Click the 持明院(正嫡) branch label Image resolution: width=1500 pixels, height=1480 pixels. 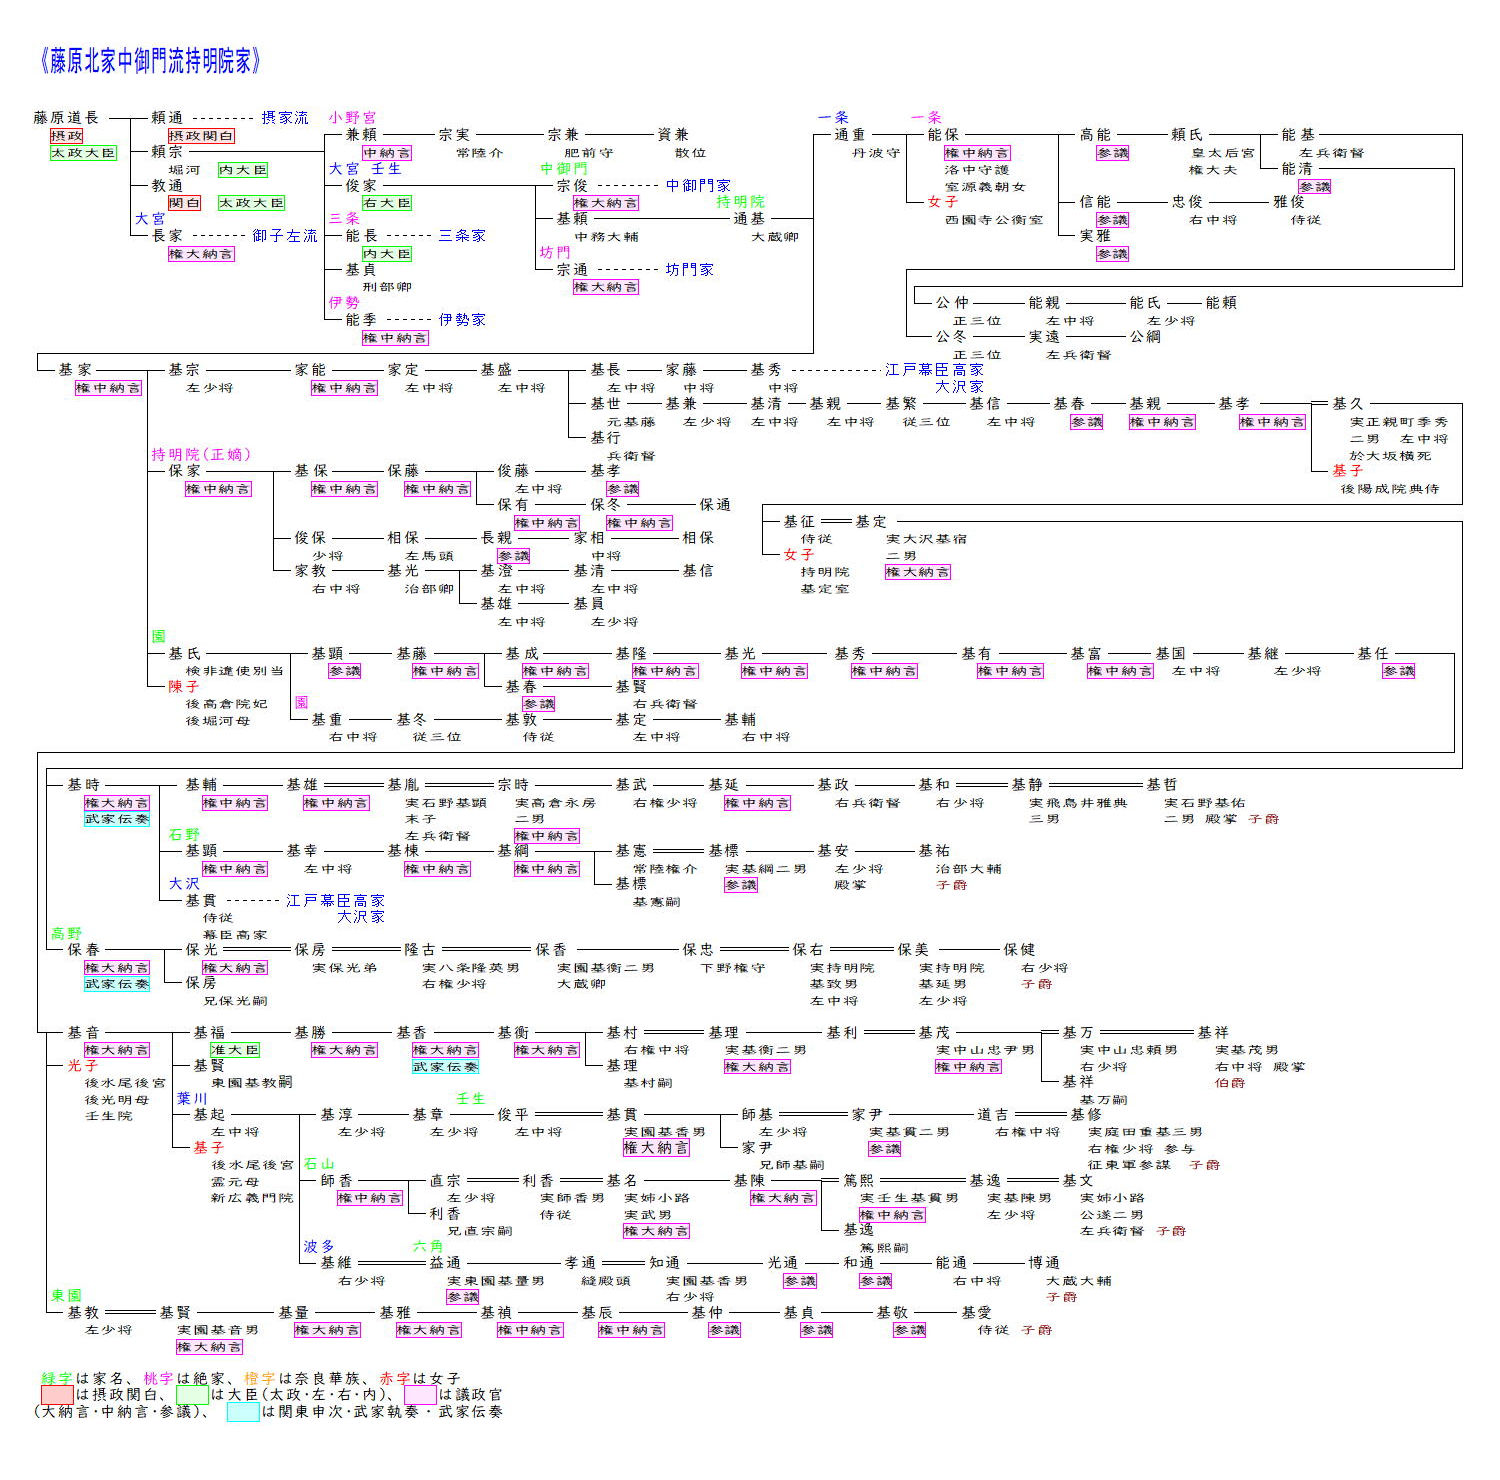coord(201,455)
